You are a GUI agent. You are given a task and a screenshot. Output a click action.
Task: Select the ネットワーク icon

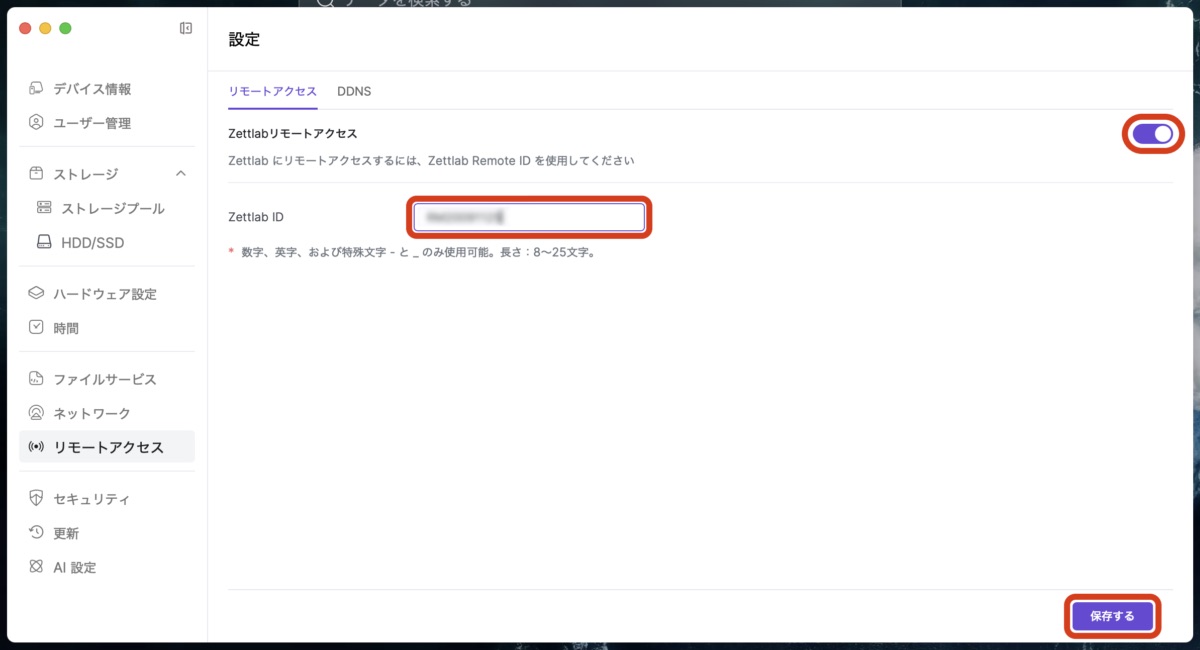tap(34, 413)
